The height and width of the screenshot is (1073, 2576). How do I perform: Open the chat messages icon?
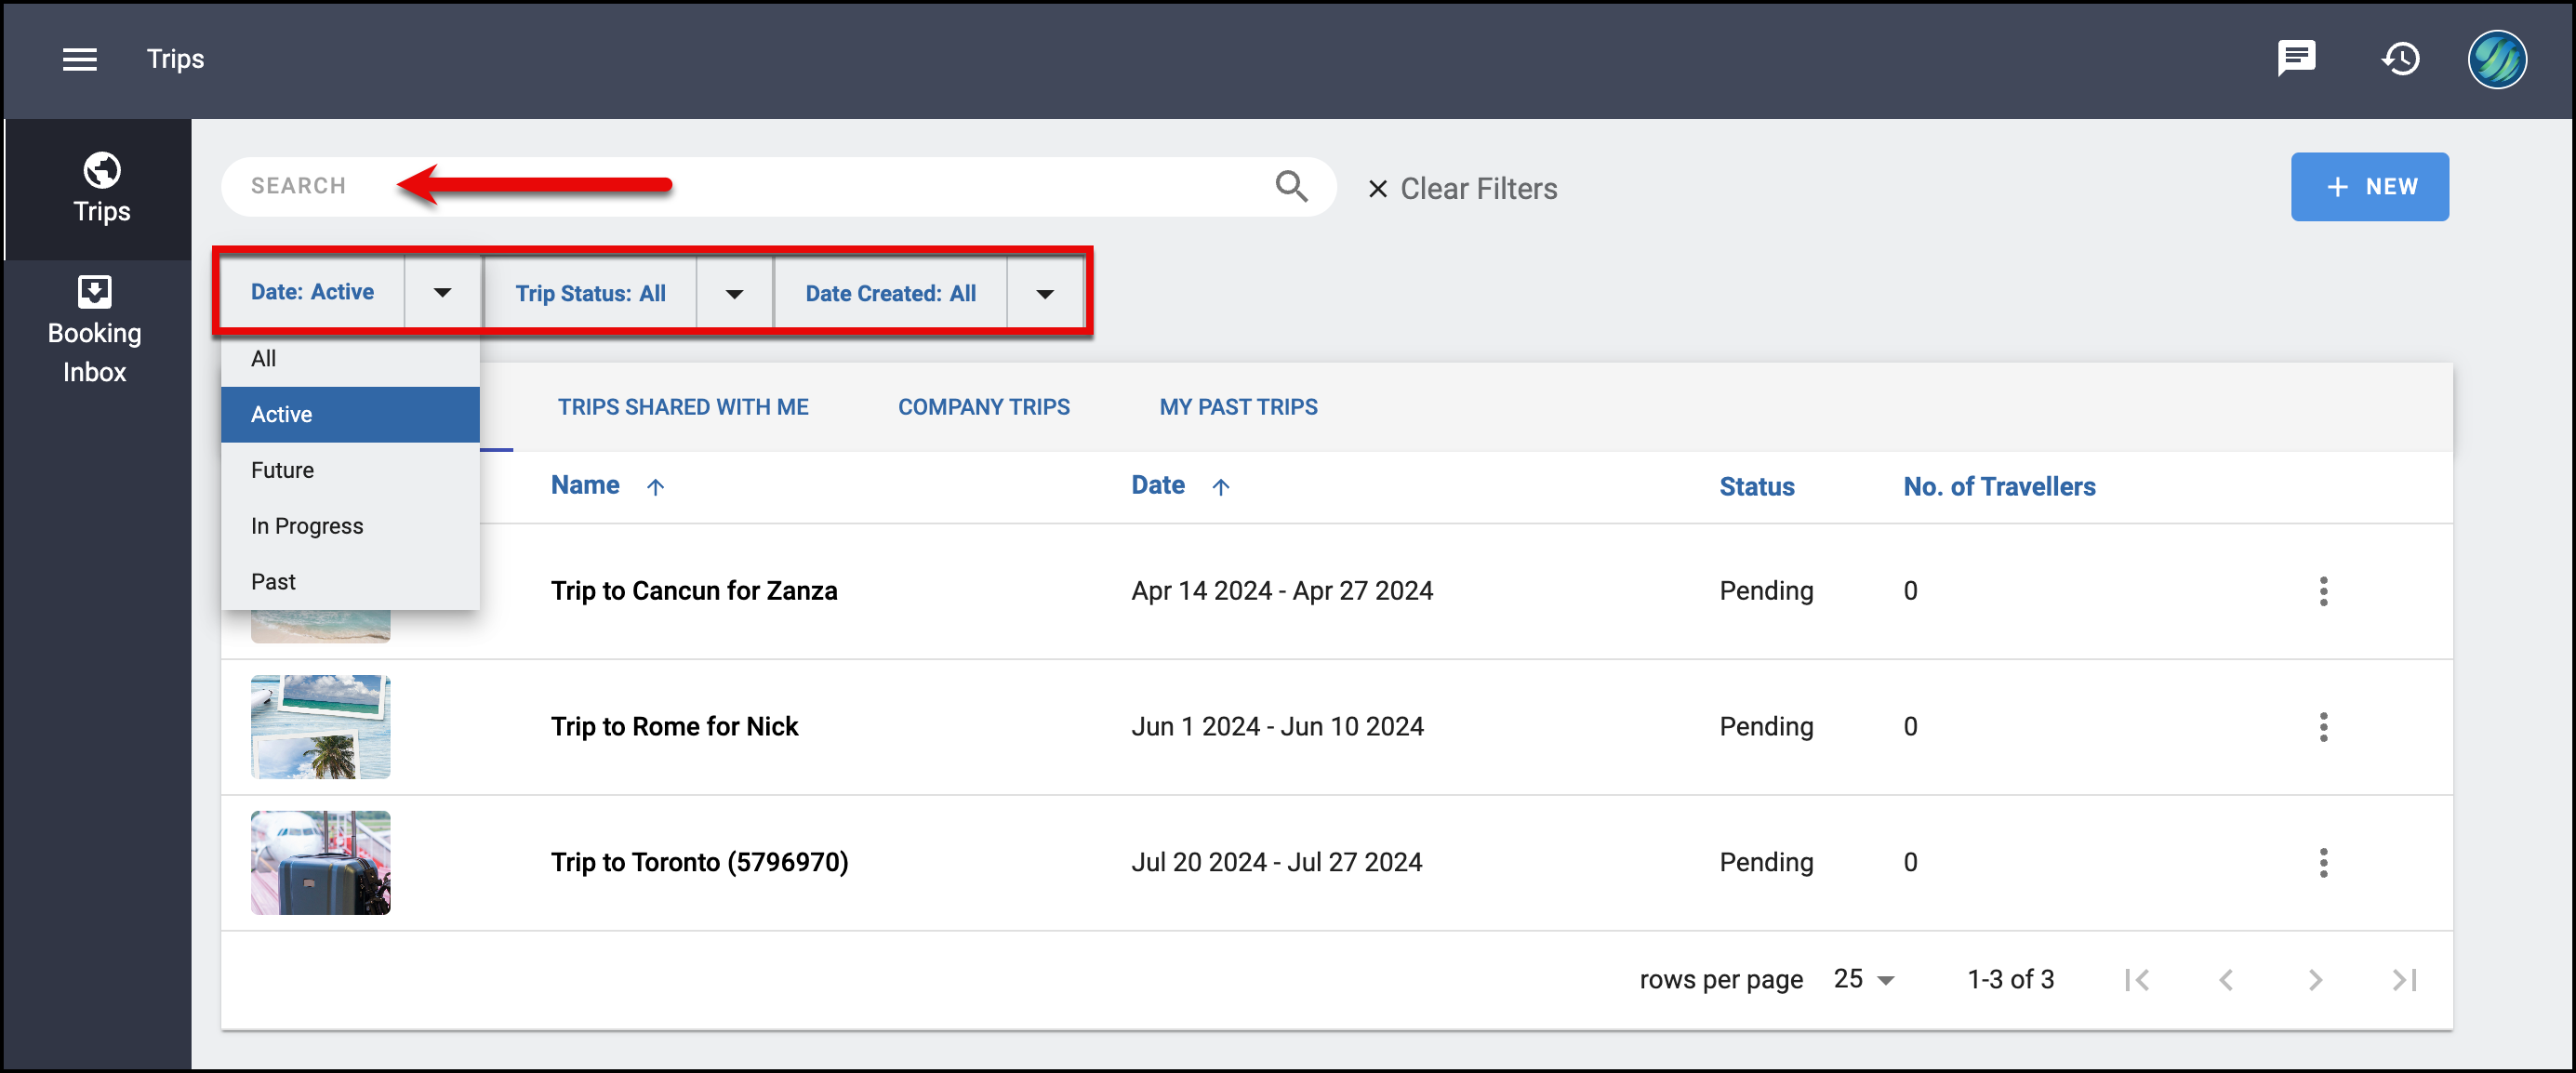(2296, 58)
